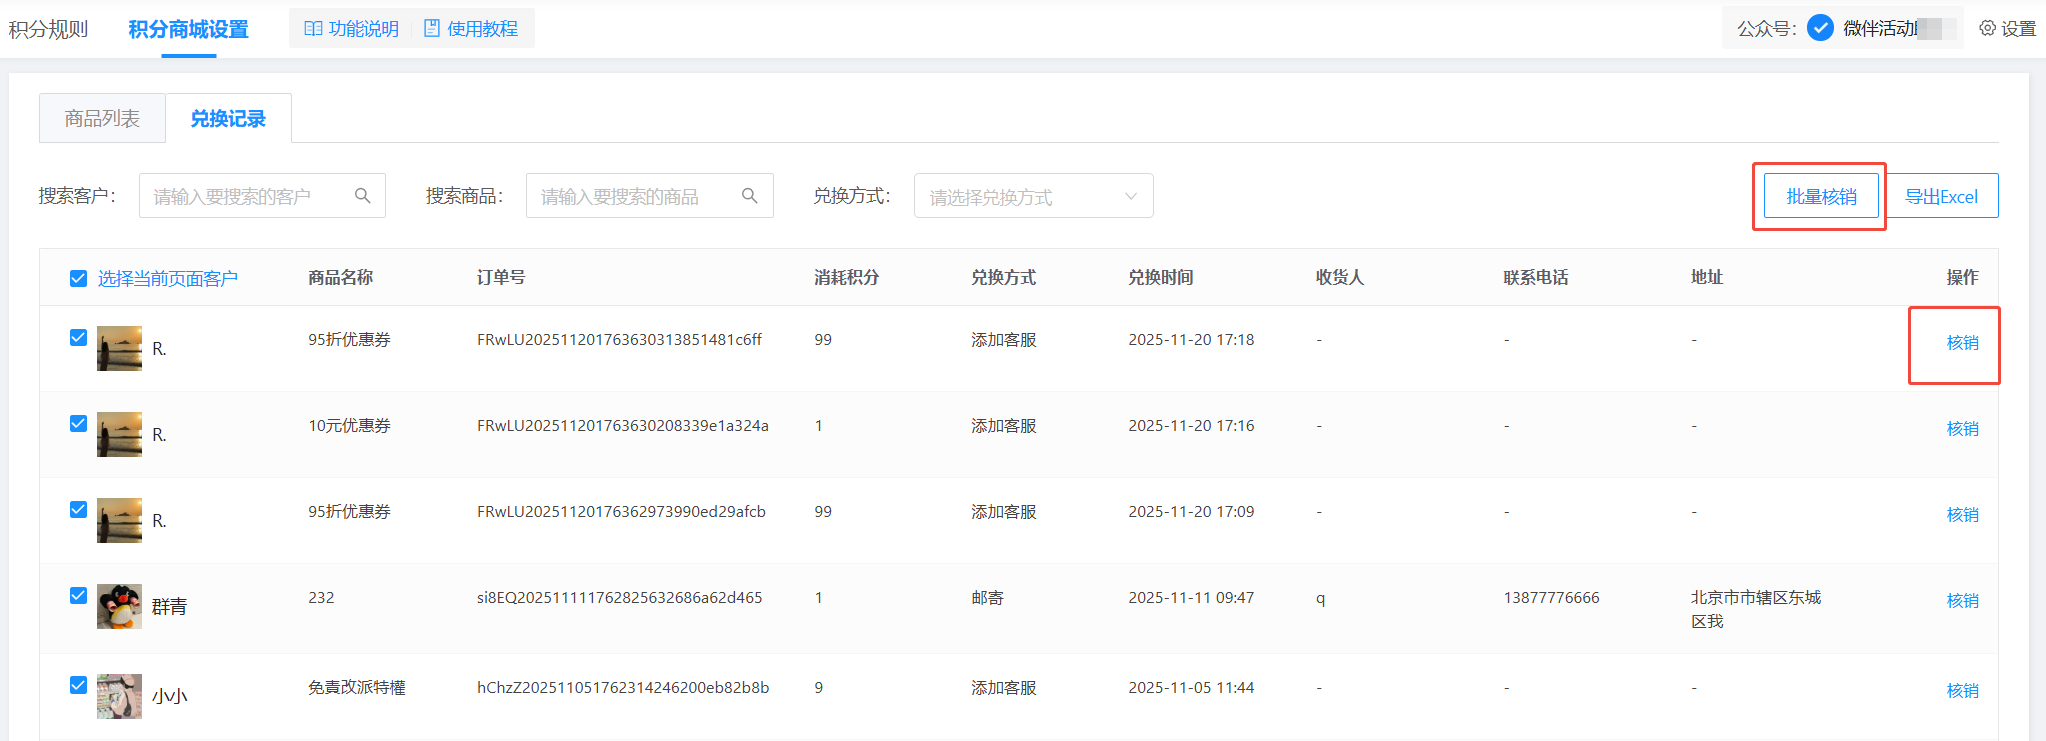Click the 使用教程 document icon
Viewport: 2046px width, 741px height.
(x=432, y=29)
